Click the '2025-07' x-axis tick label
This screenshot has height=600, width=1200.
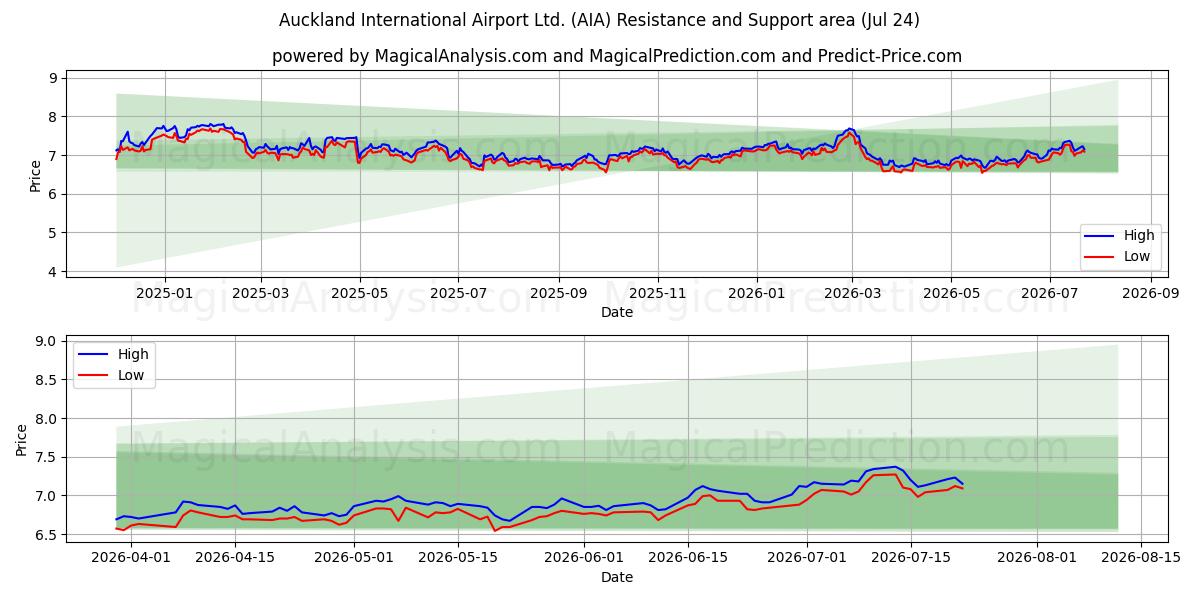[x=458, y=294]
